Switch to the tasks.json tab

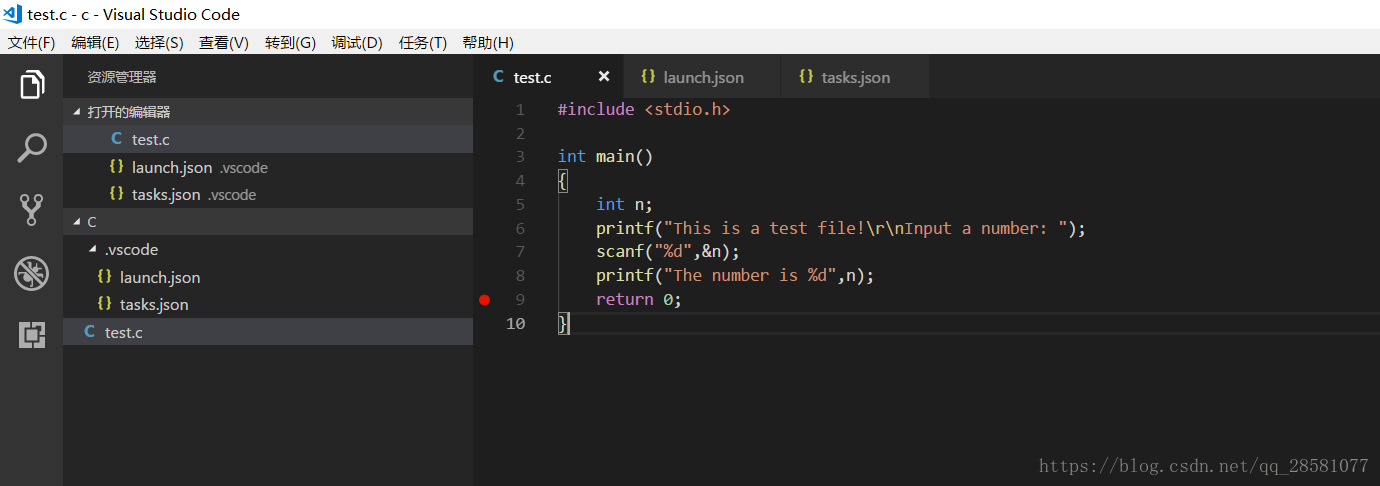[x=855, y=78]
